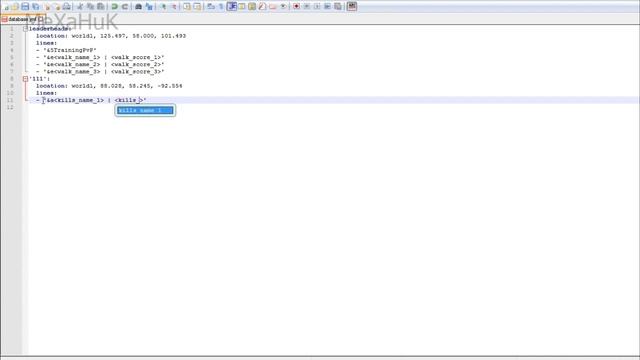640x360 pixels.
Task: Toggle word wrap in the toolbar
Action: pyautogui.click(x=211, y=7)
